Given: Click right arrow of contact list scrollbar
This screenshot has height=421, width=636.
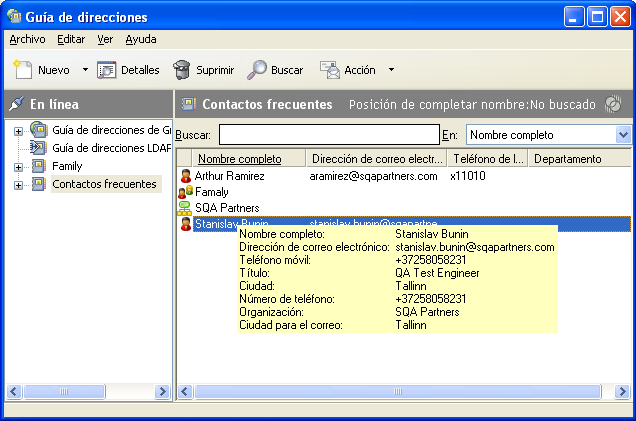Looking at the screenshot, I should [623, 391].
